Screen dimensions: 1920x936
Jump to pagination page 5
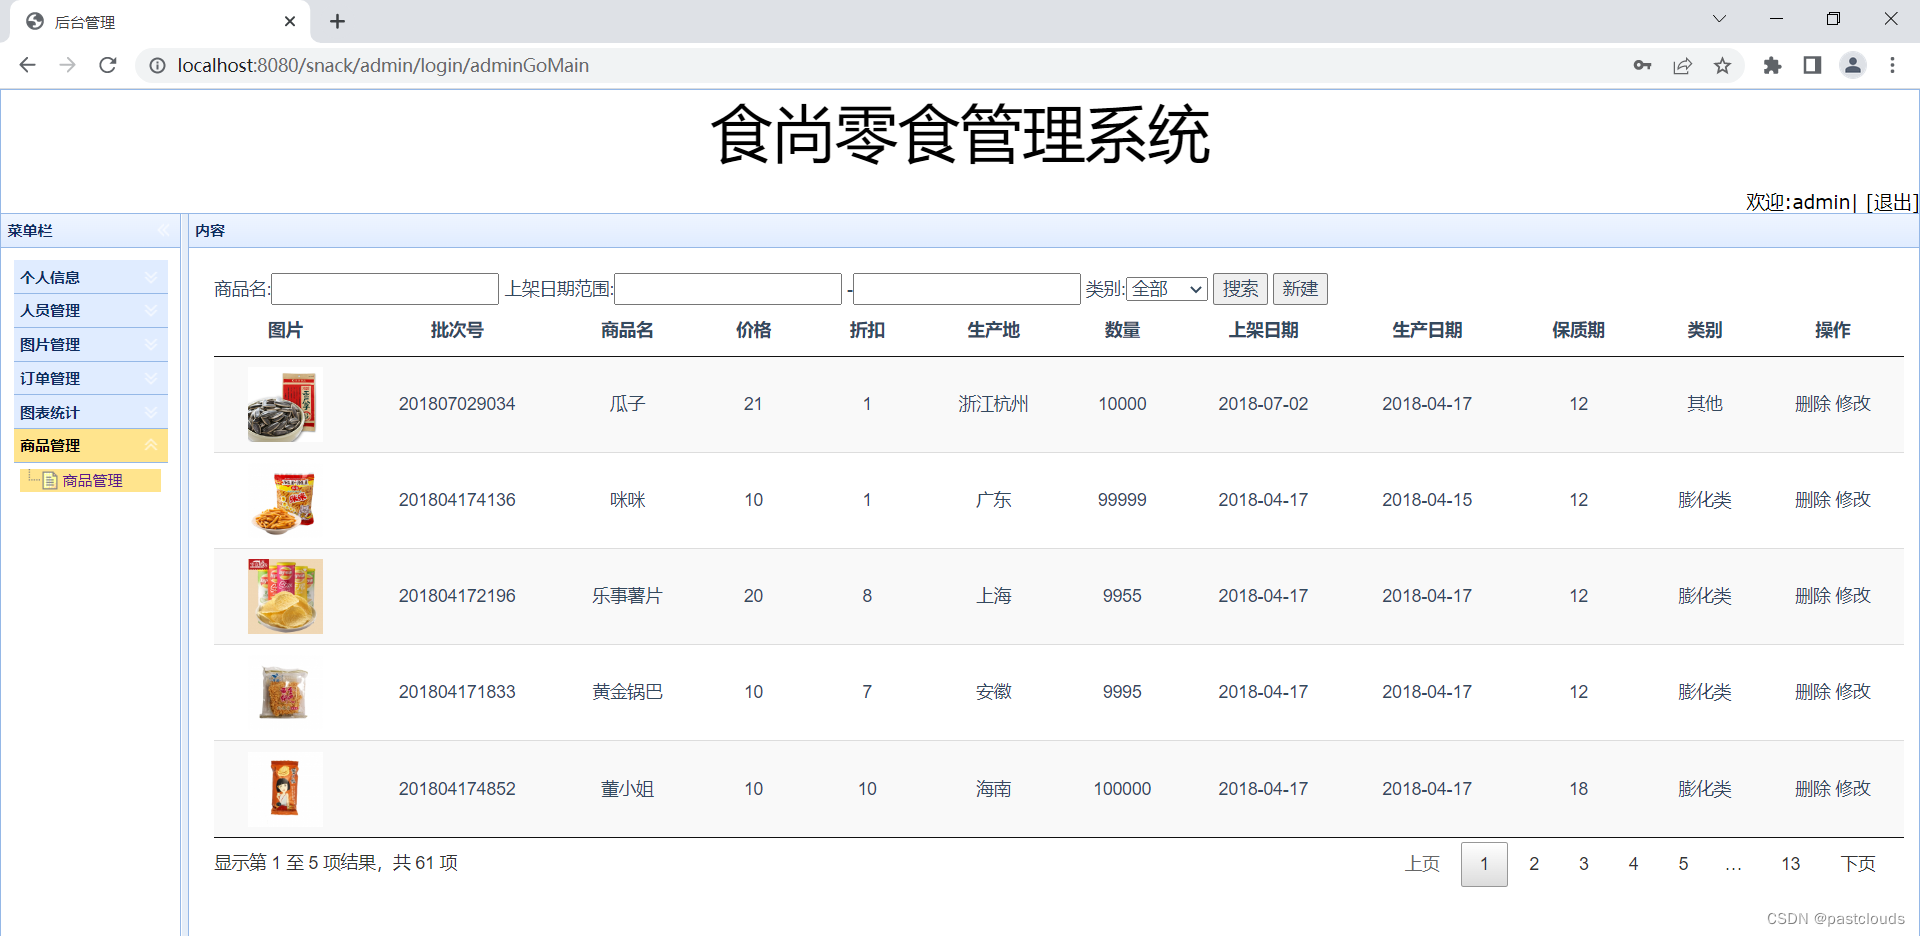coord(1683,864)
